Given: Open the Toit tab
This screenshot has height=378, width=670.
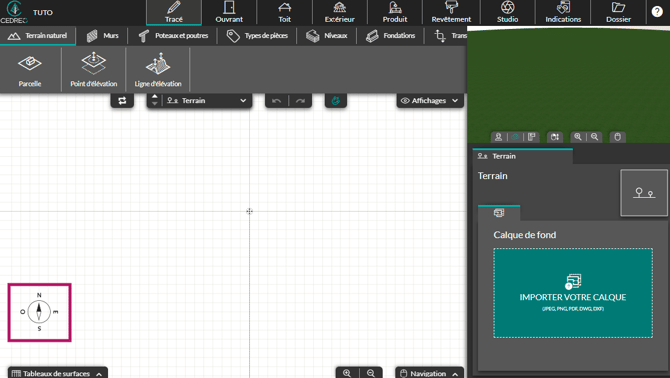Looking at the screenshot, I should 285,12.
